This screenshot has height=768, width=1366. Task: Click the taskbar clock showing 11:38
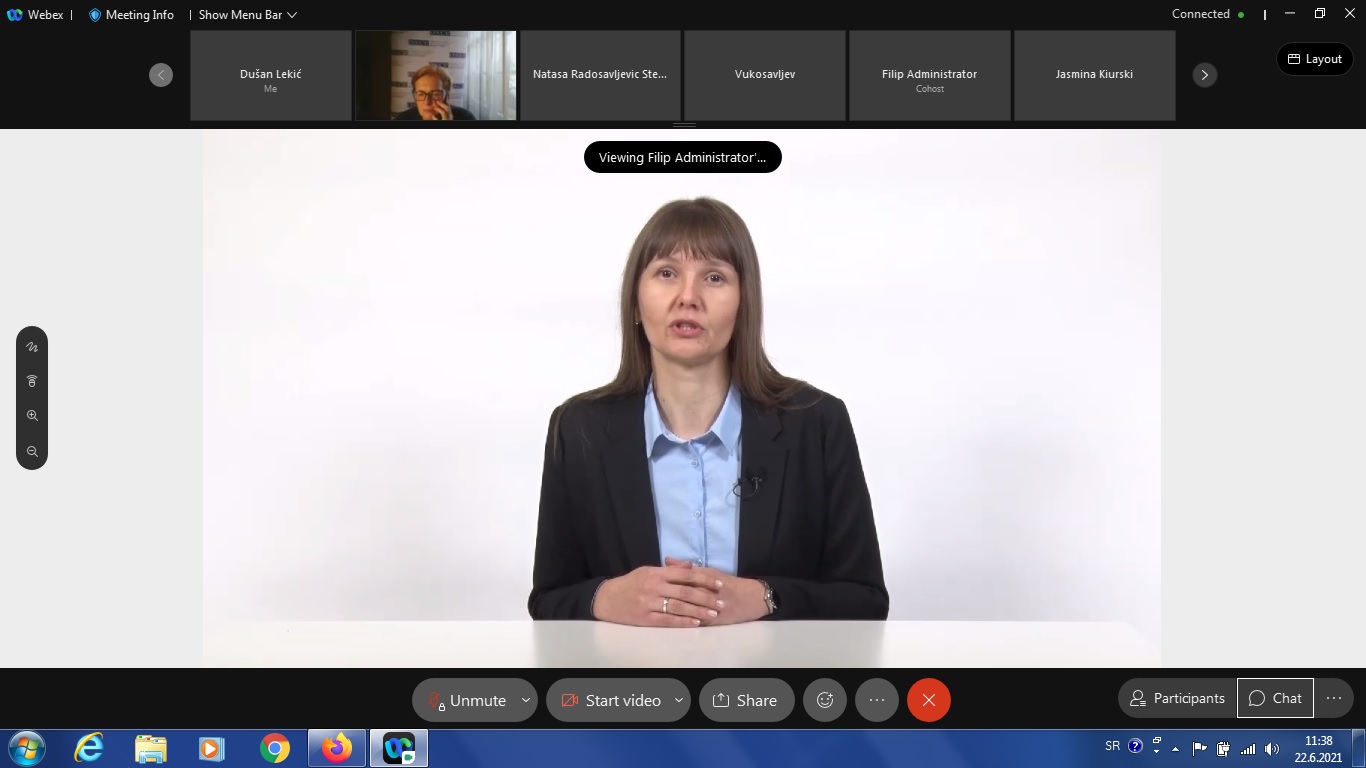pos(1319,749)
